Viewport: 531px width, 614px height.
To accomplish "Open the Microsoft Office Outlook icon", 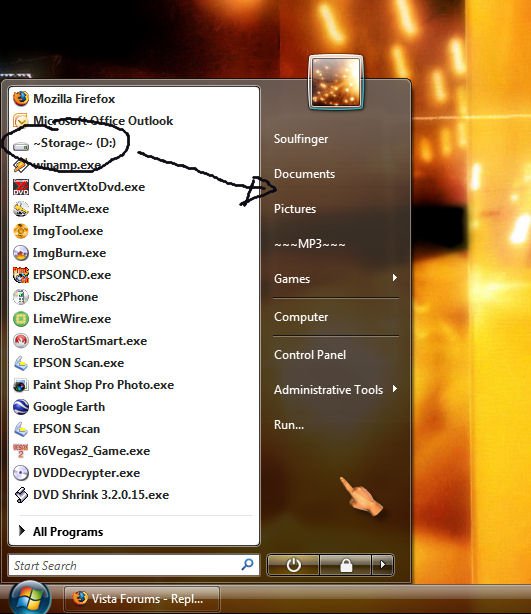I will click(21, 121).
